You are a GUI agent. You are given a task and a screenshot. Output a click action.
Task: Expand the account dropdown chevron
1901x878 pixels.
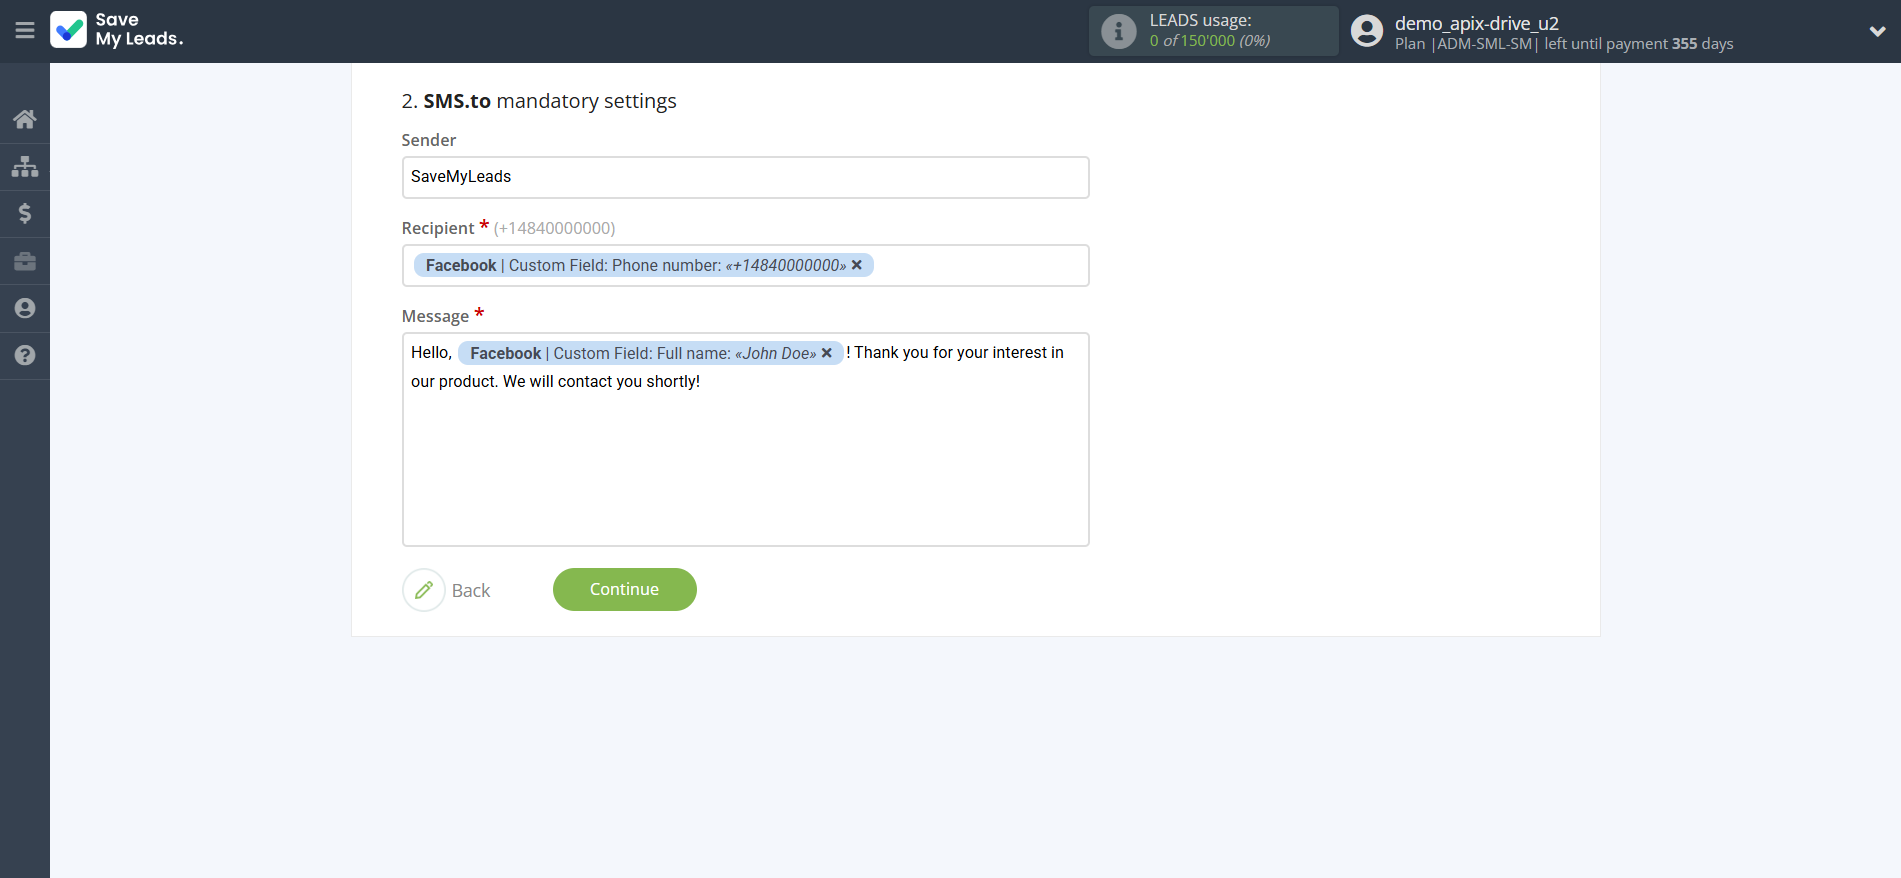click(x=1877, y=31)
